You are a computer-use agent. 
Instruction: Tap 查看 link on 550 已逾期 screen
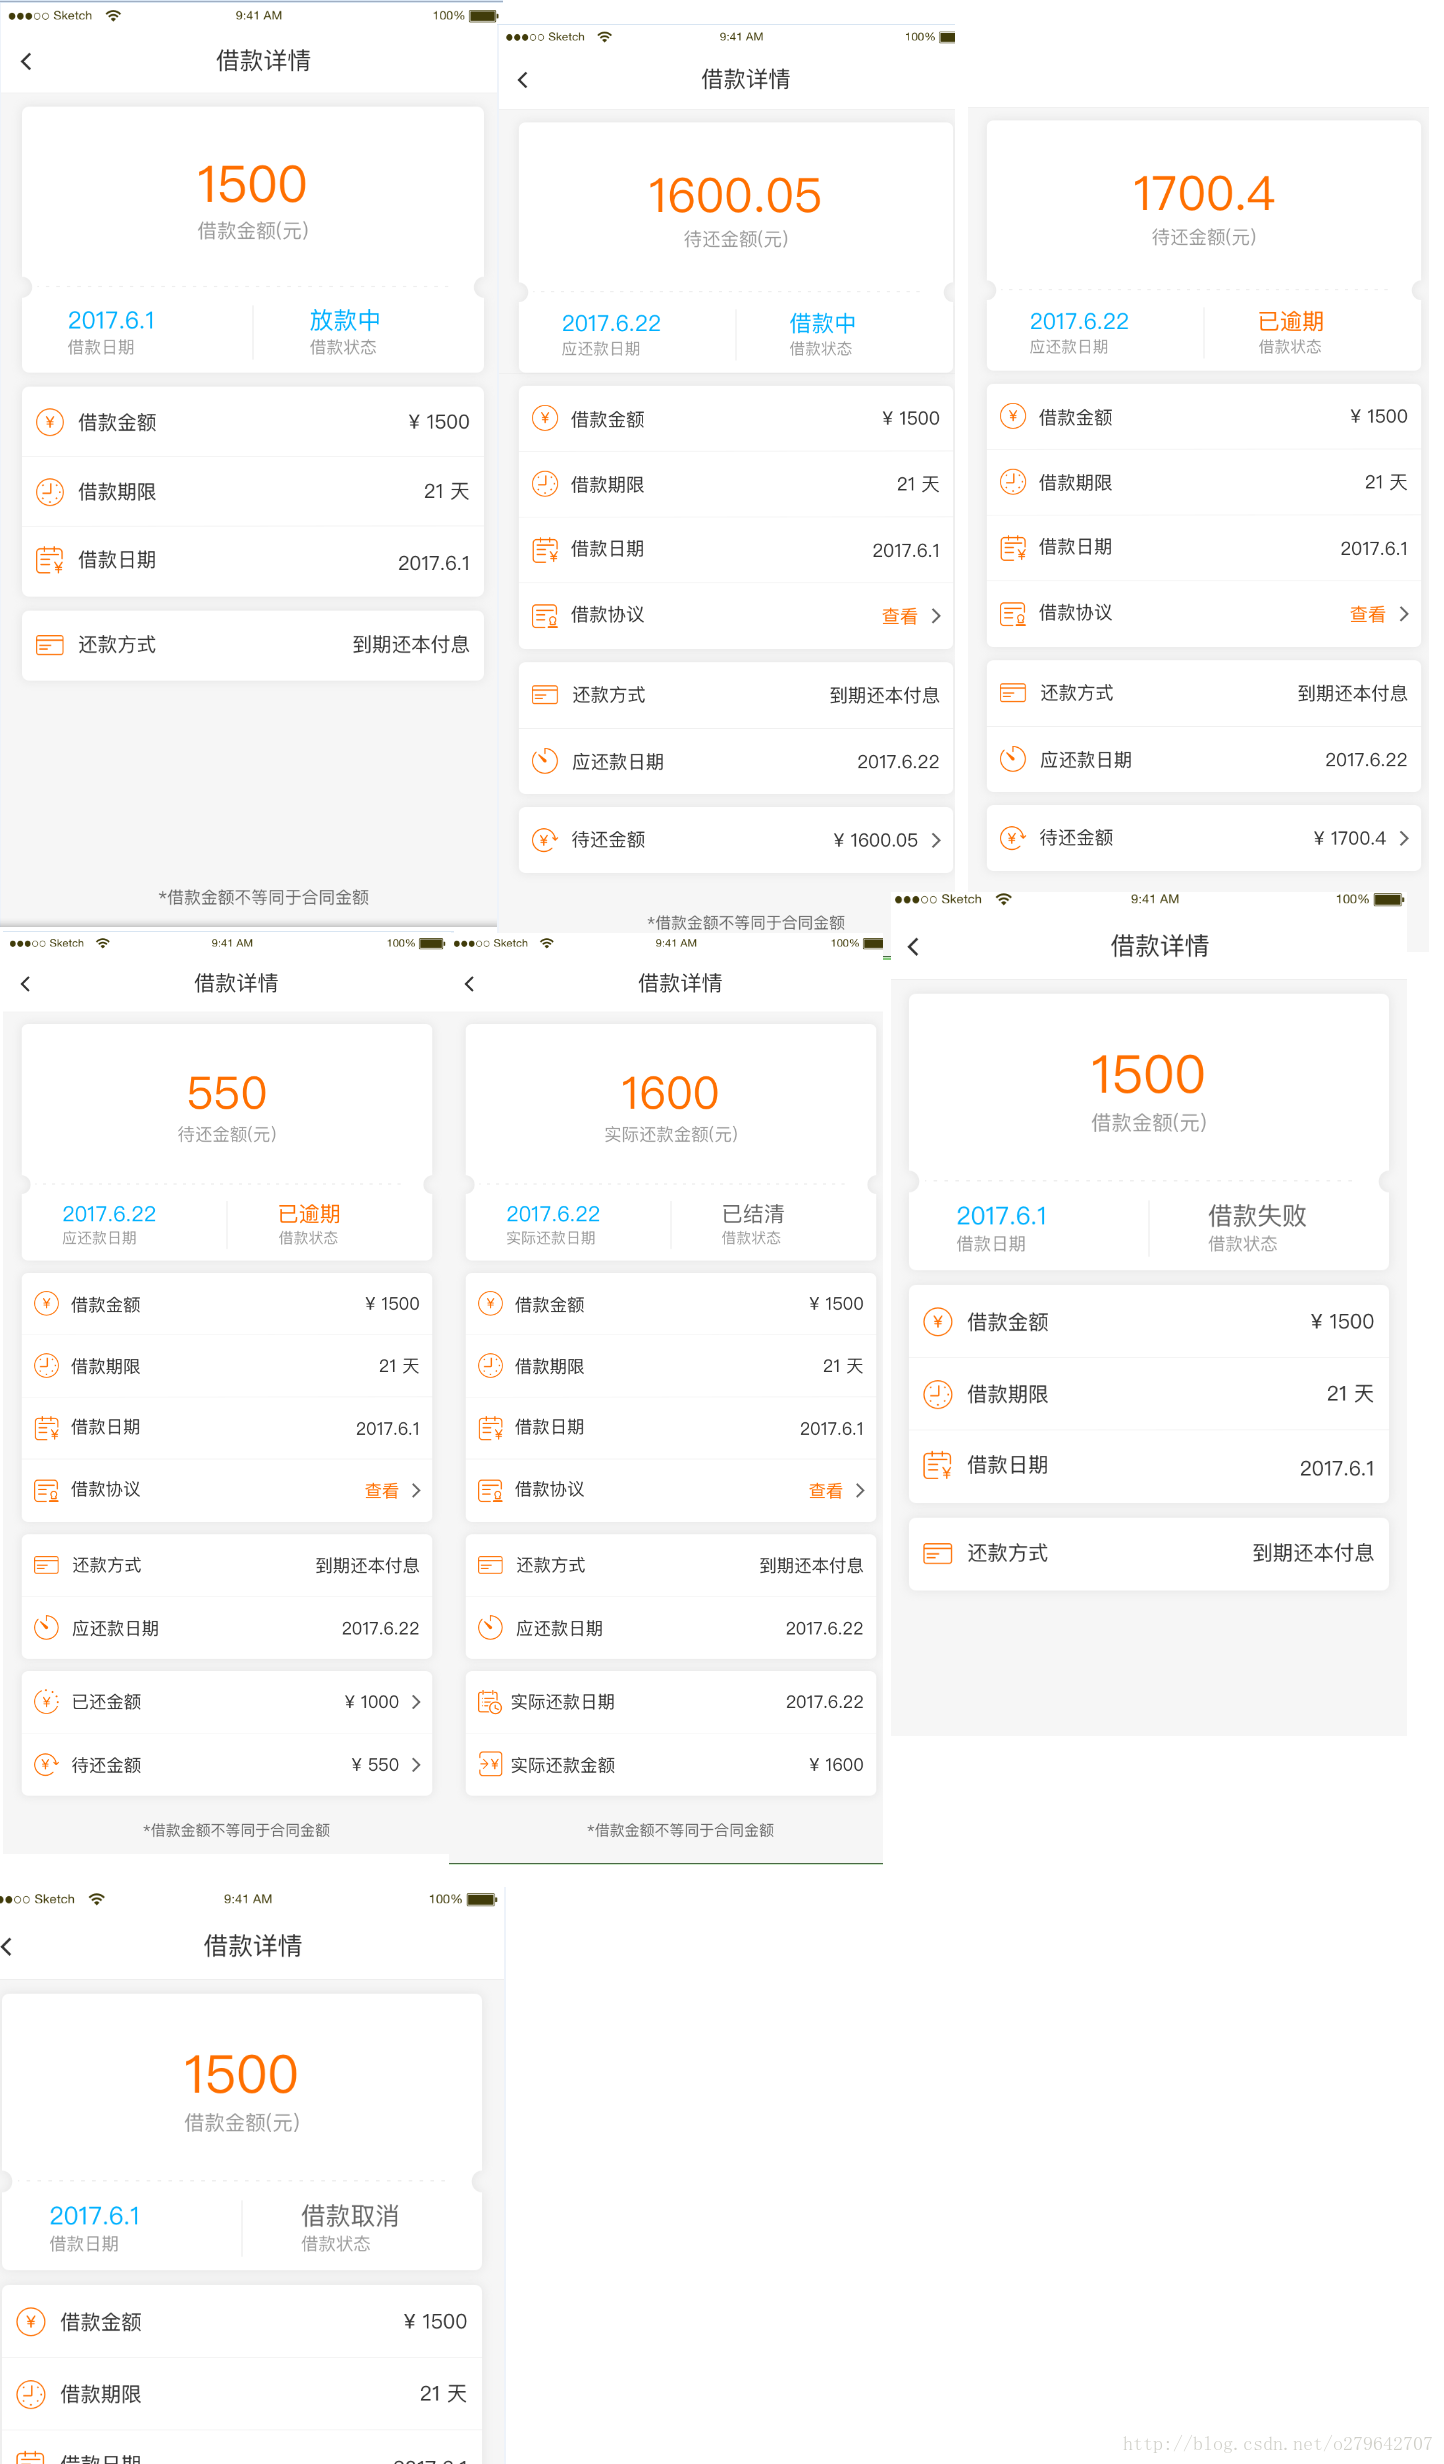tap(381, 1490)
